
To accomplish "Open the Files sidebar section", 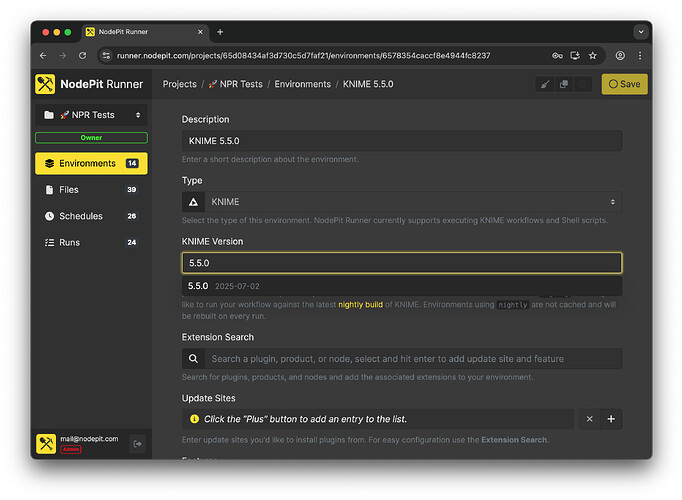I will click(91, 190).
